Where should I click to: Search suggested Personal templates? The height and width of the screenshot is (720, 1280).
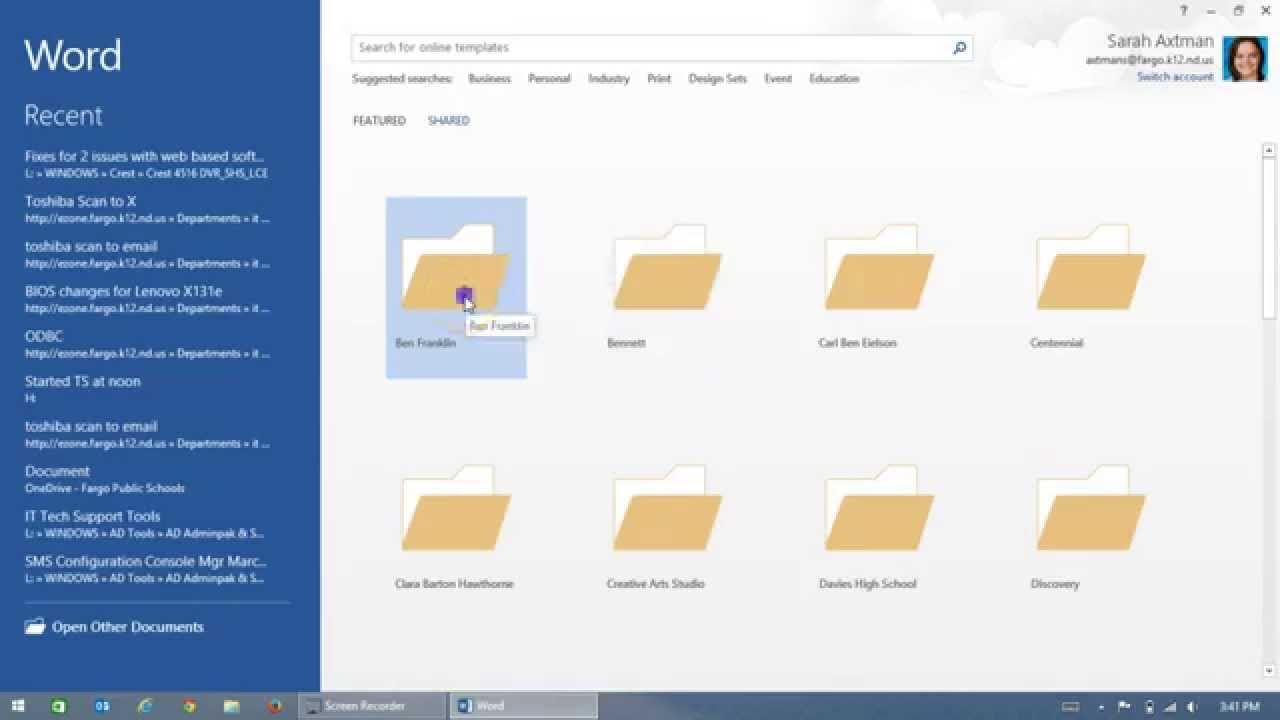pyautogui.click(x=549, y=78)
